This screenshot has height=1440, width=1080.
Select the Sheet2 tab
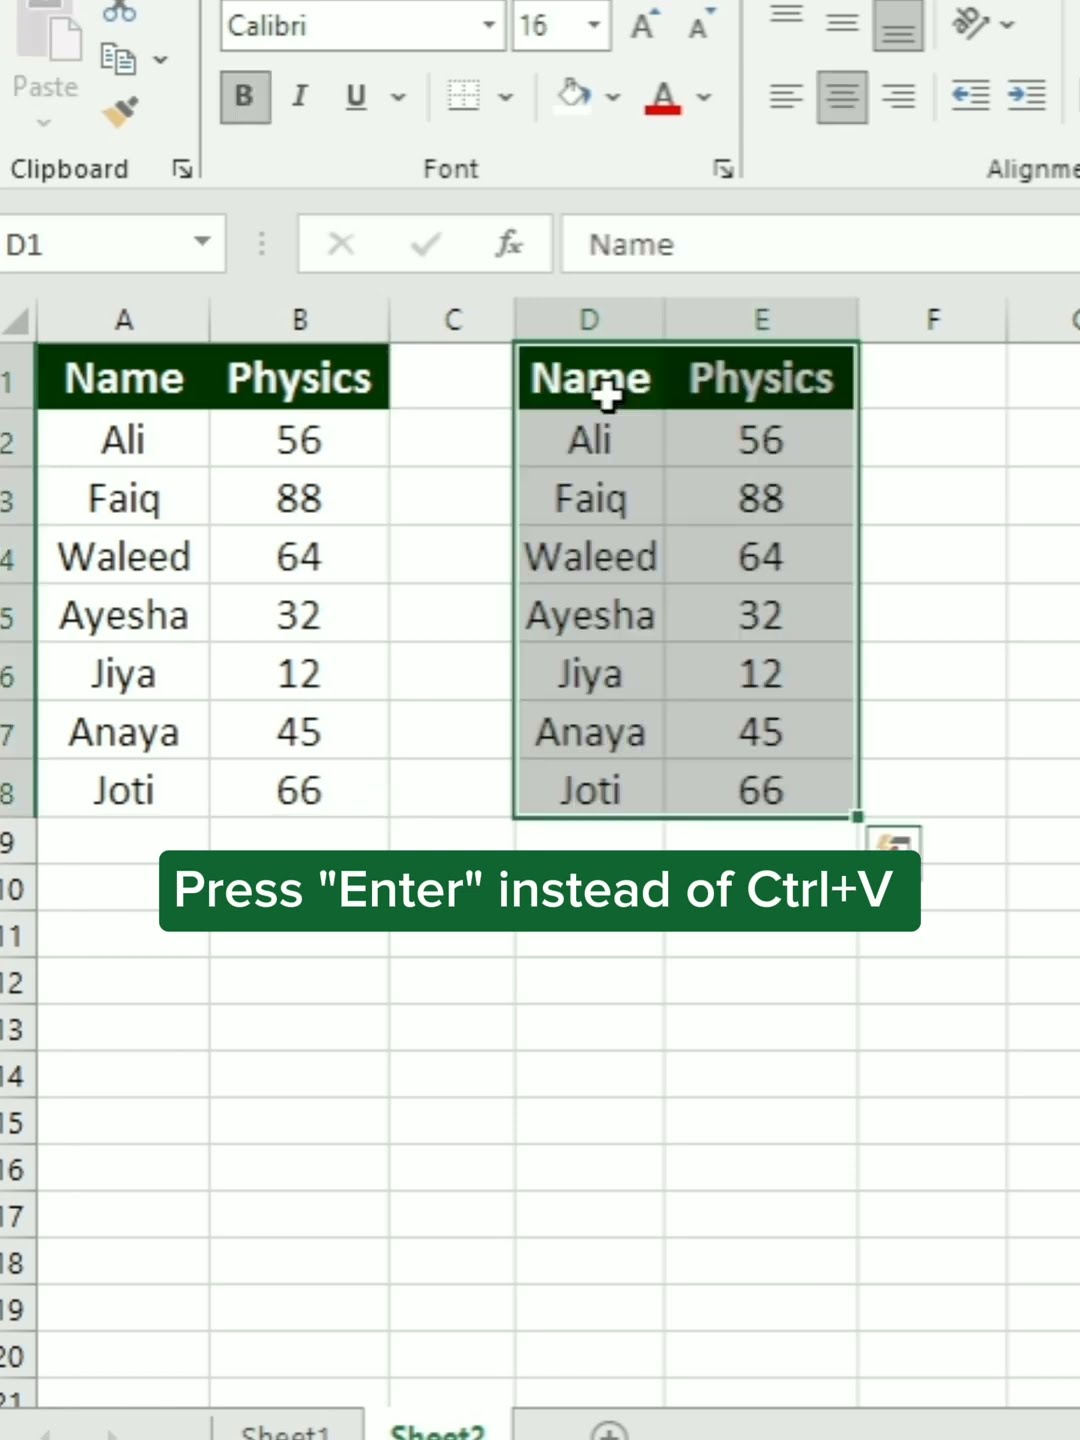437,1430
